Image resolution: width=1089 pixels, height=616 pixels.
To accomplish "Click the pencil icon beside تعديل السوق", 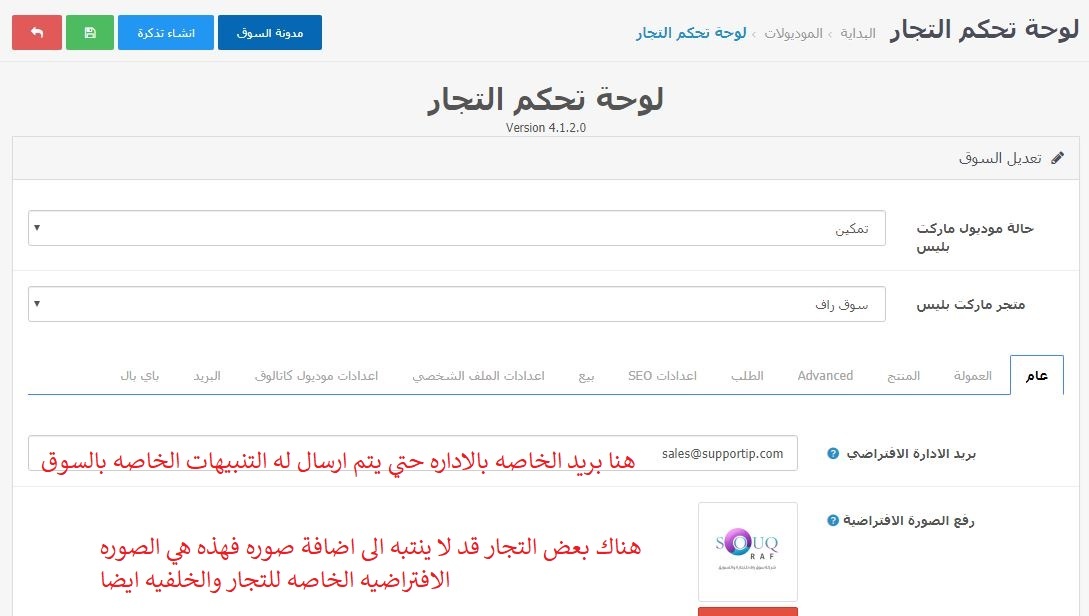I will pyautogui.click(x=1057, y=158).
